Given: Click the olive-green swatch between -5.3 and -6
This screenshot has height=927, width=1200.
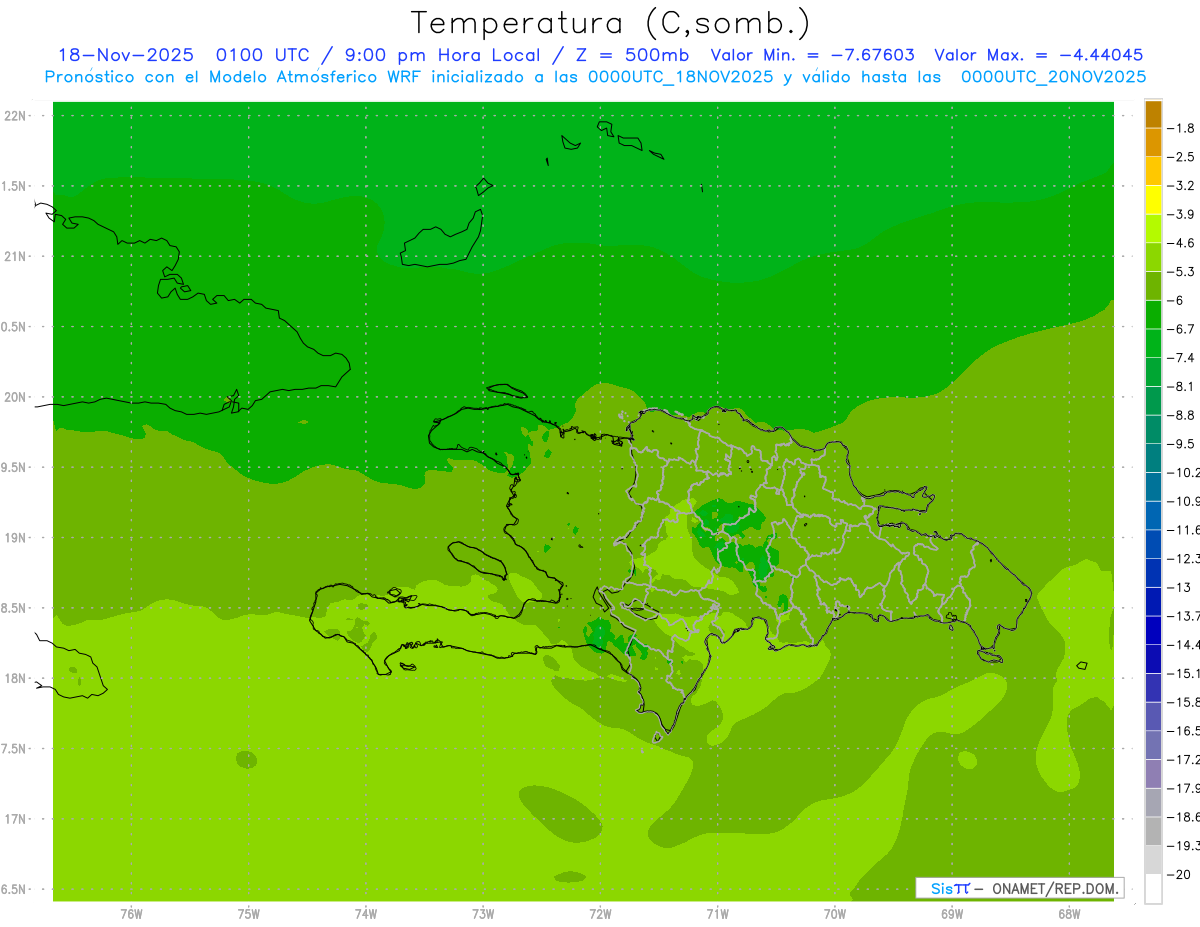Looking at the screenshot, I should pyautogui.click(x=1153, y=286).
